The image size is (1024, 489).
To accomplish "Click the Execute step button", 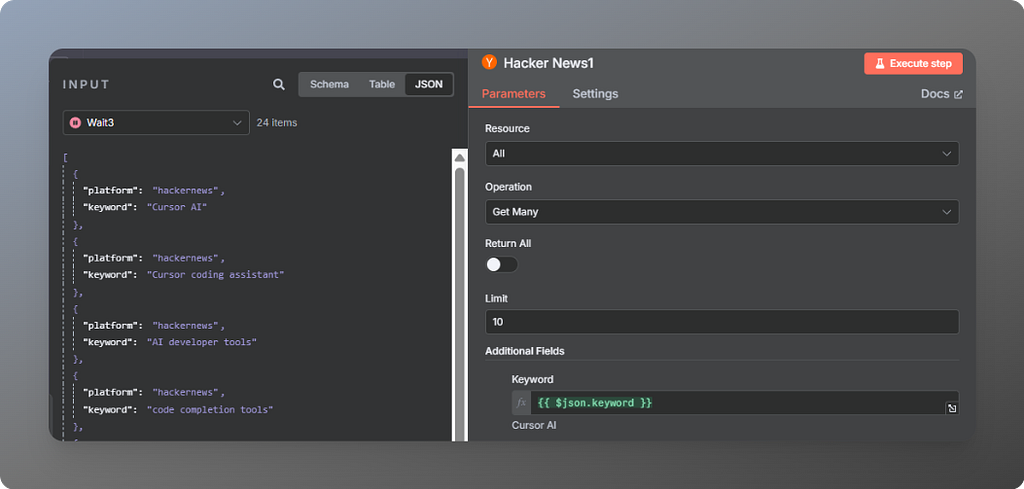I will coord(913,63).
